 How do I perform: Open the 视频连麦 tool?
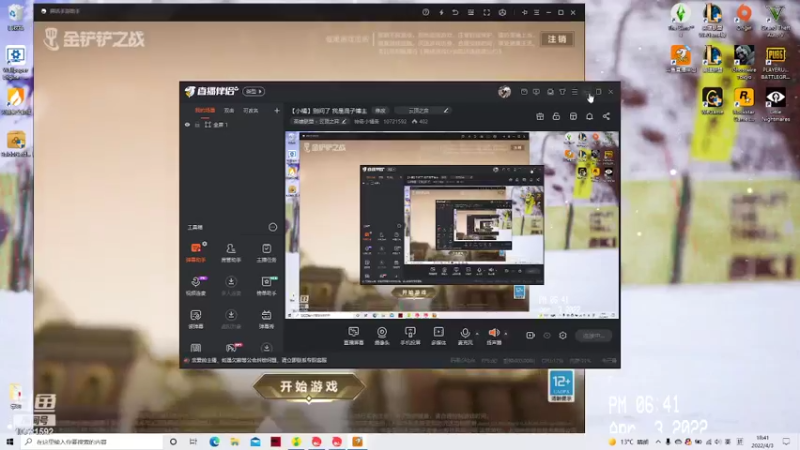[x=195, y=286]
